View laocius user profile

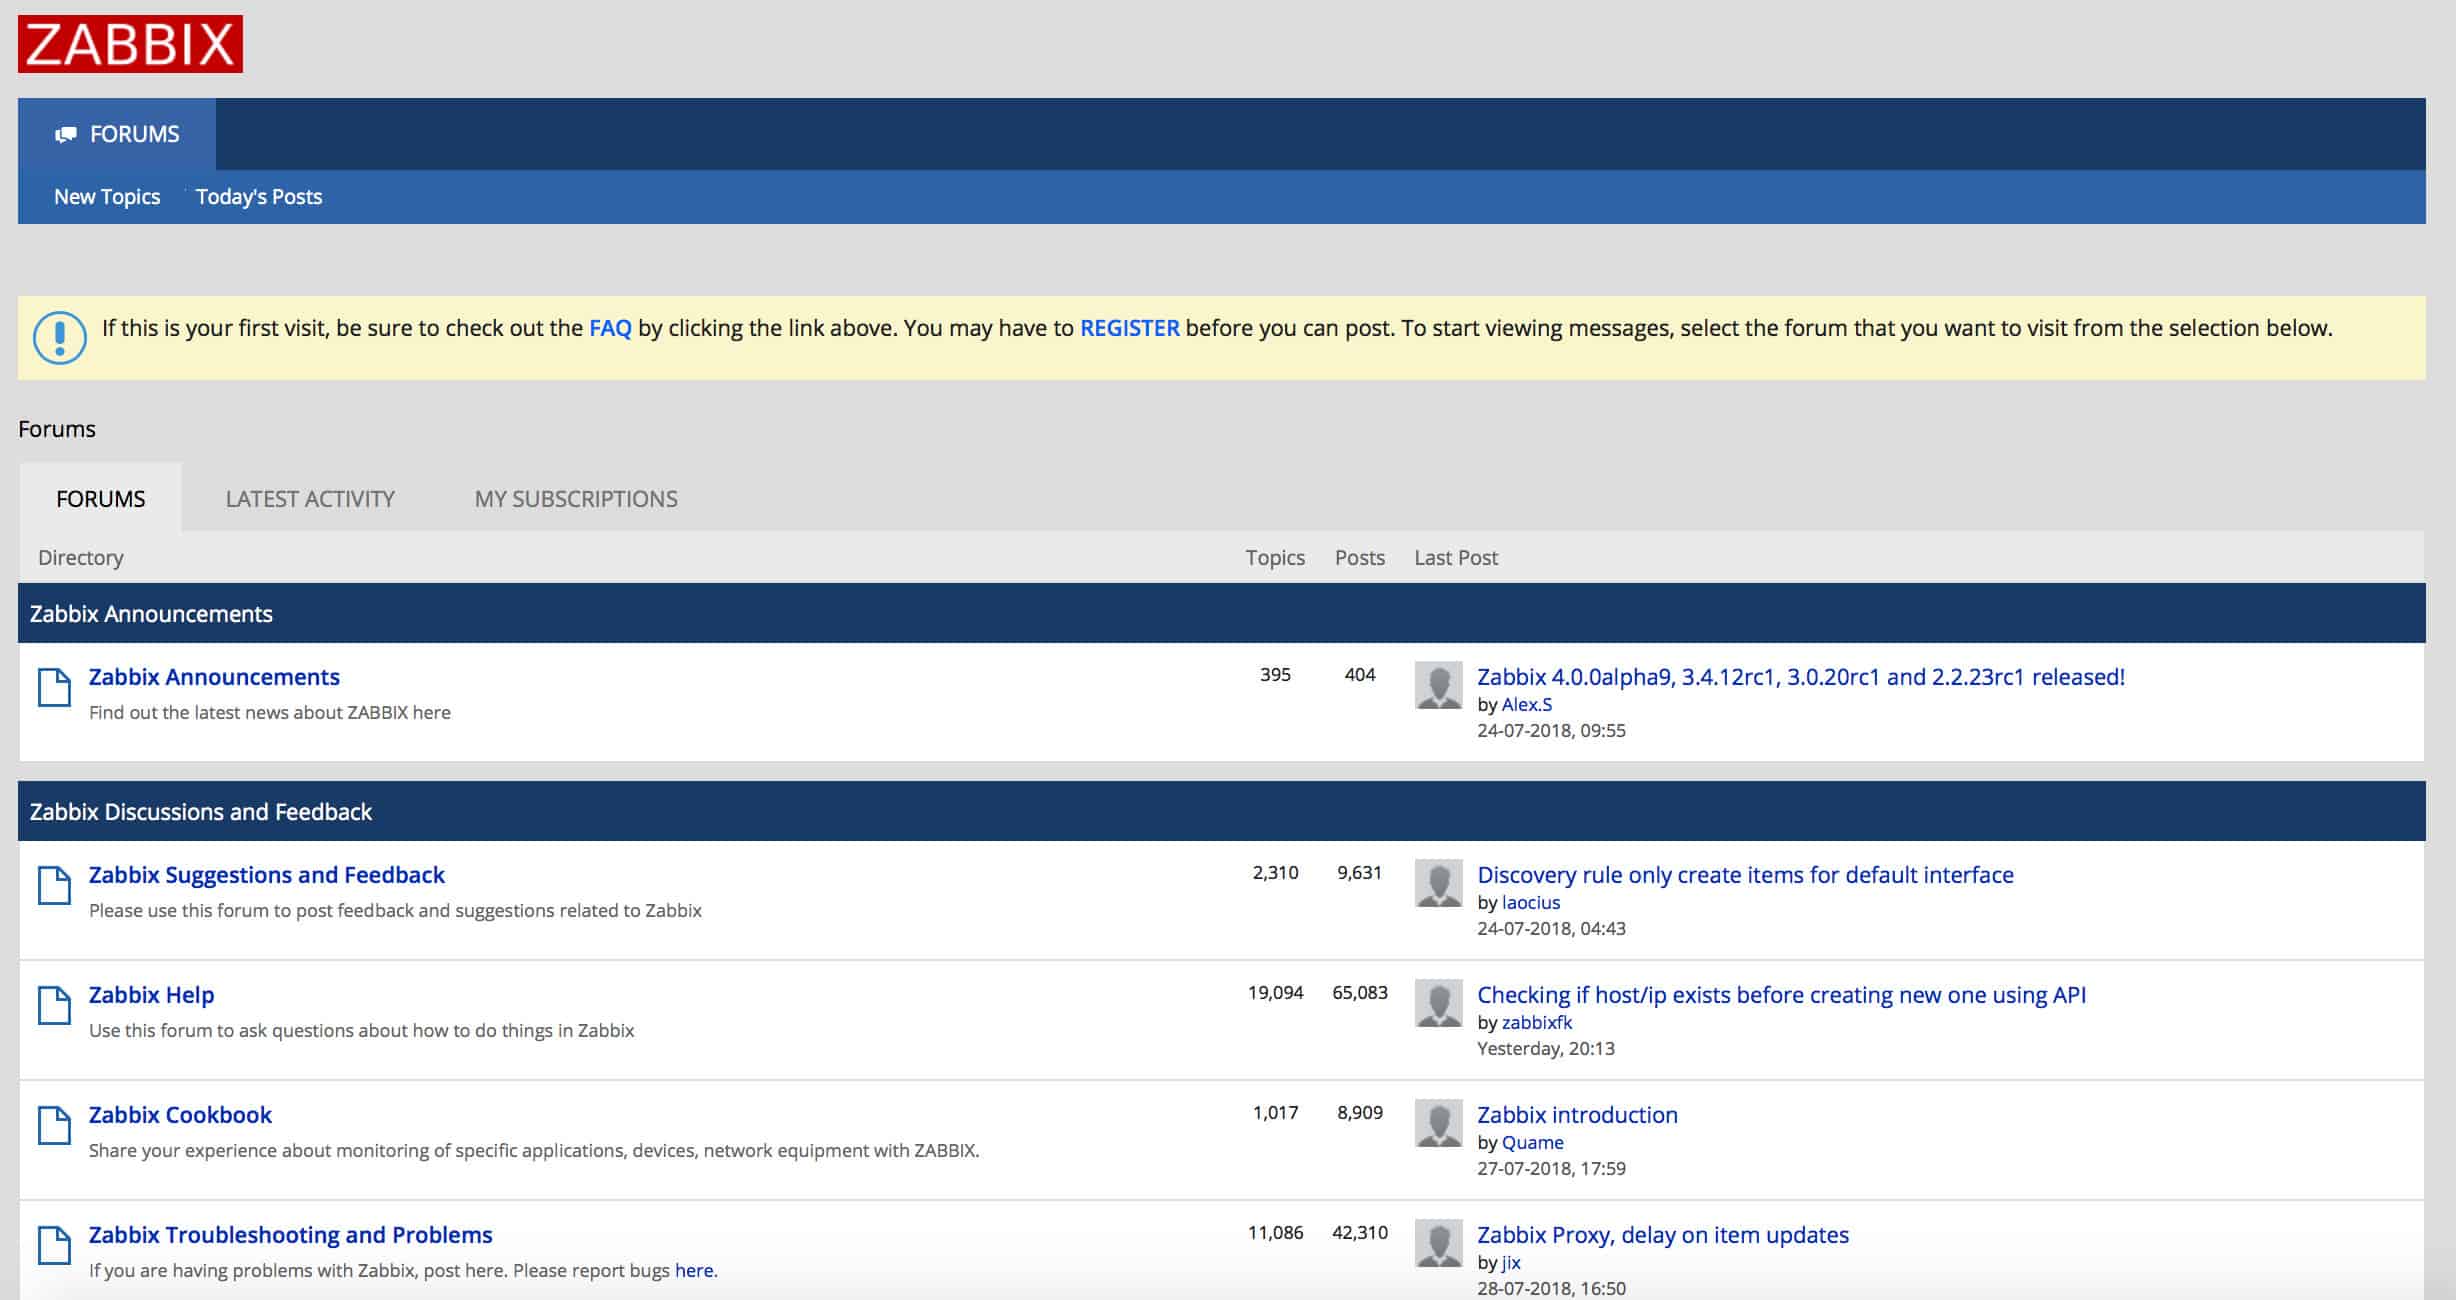click(x=1531, y=903)
